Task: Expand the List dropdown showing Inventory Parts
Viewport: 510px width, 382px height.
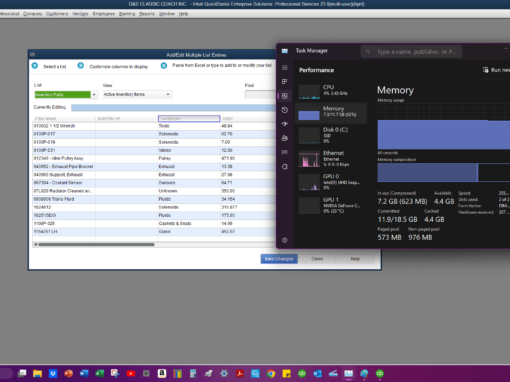Action: tap(94, 95)
